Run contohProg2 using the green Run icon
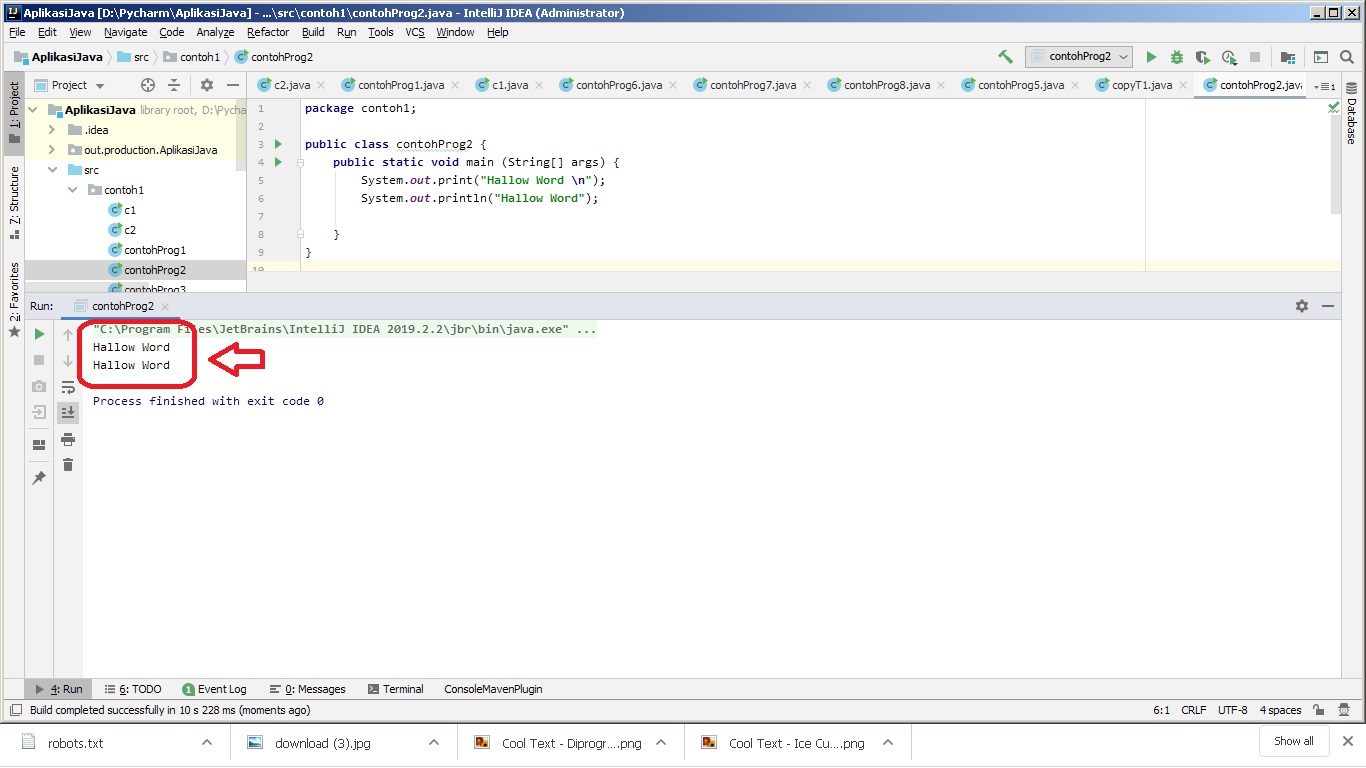The width and height of the screenshot is (1366, 768). coord(1150,57)
